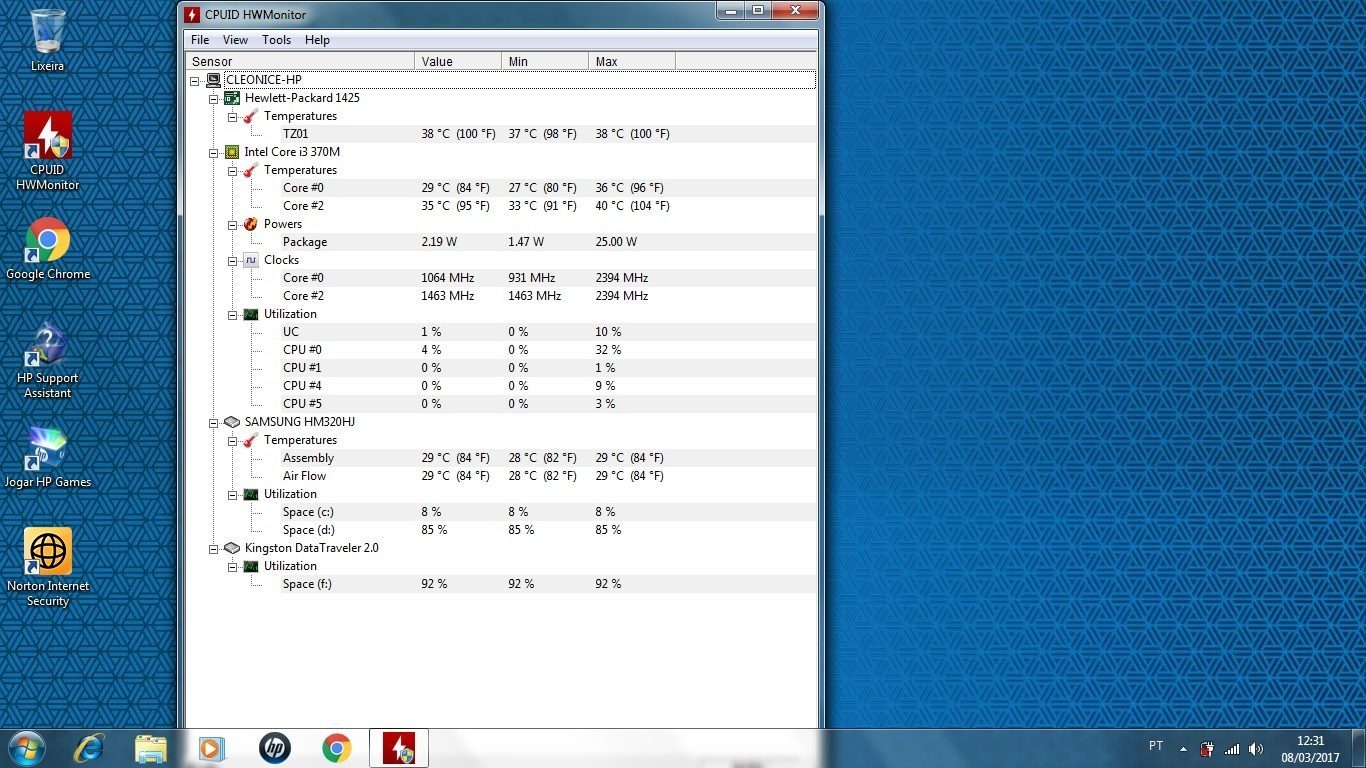Click the Windows Start orb
1366x768 pixels.
tap(27, 748)
